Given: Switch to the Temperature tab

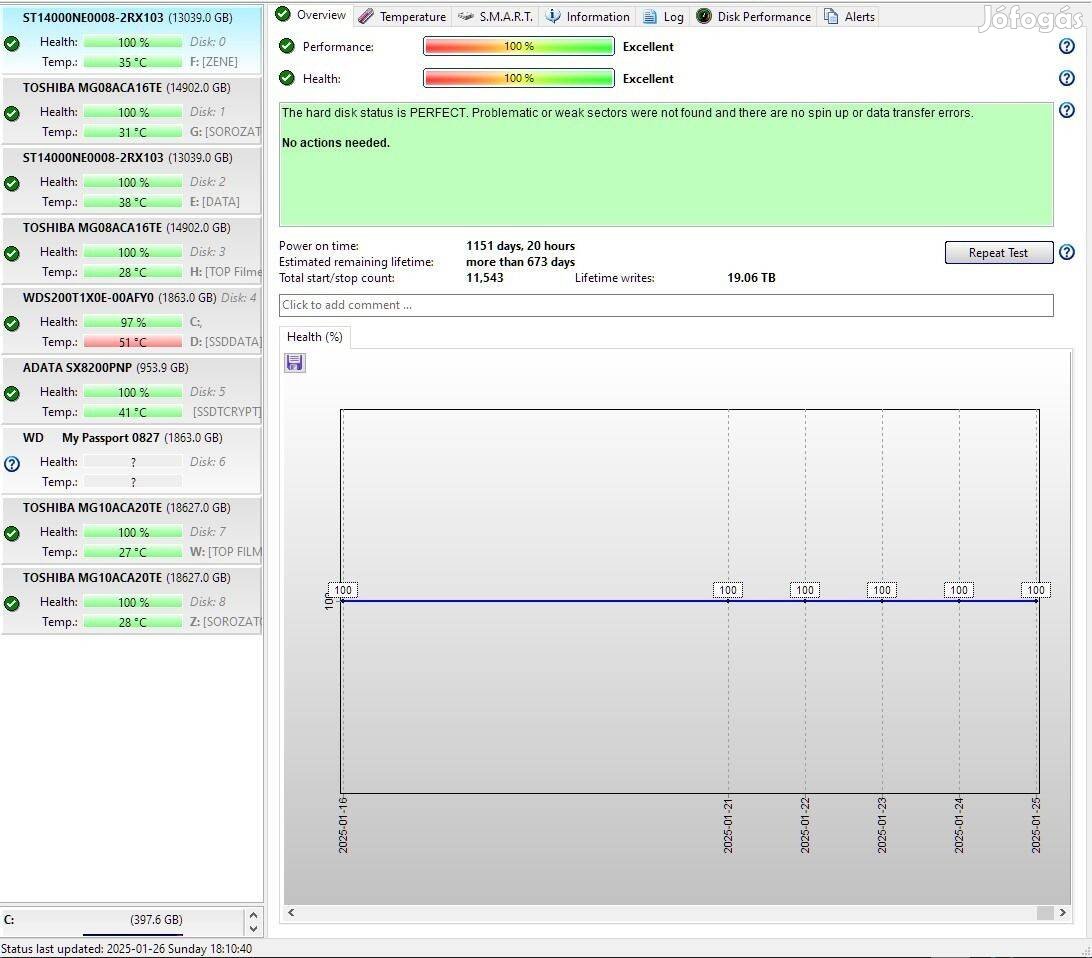Looking at the screenshot, I should click(x=402, y=16).
